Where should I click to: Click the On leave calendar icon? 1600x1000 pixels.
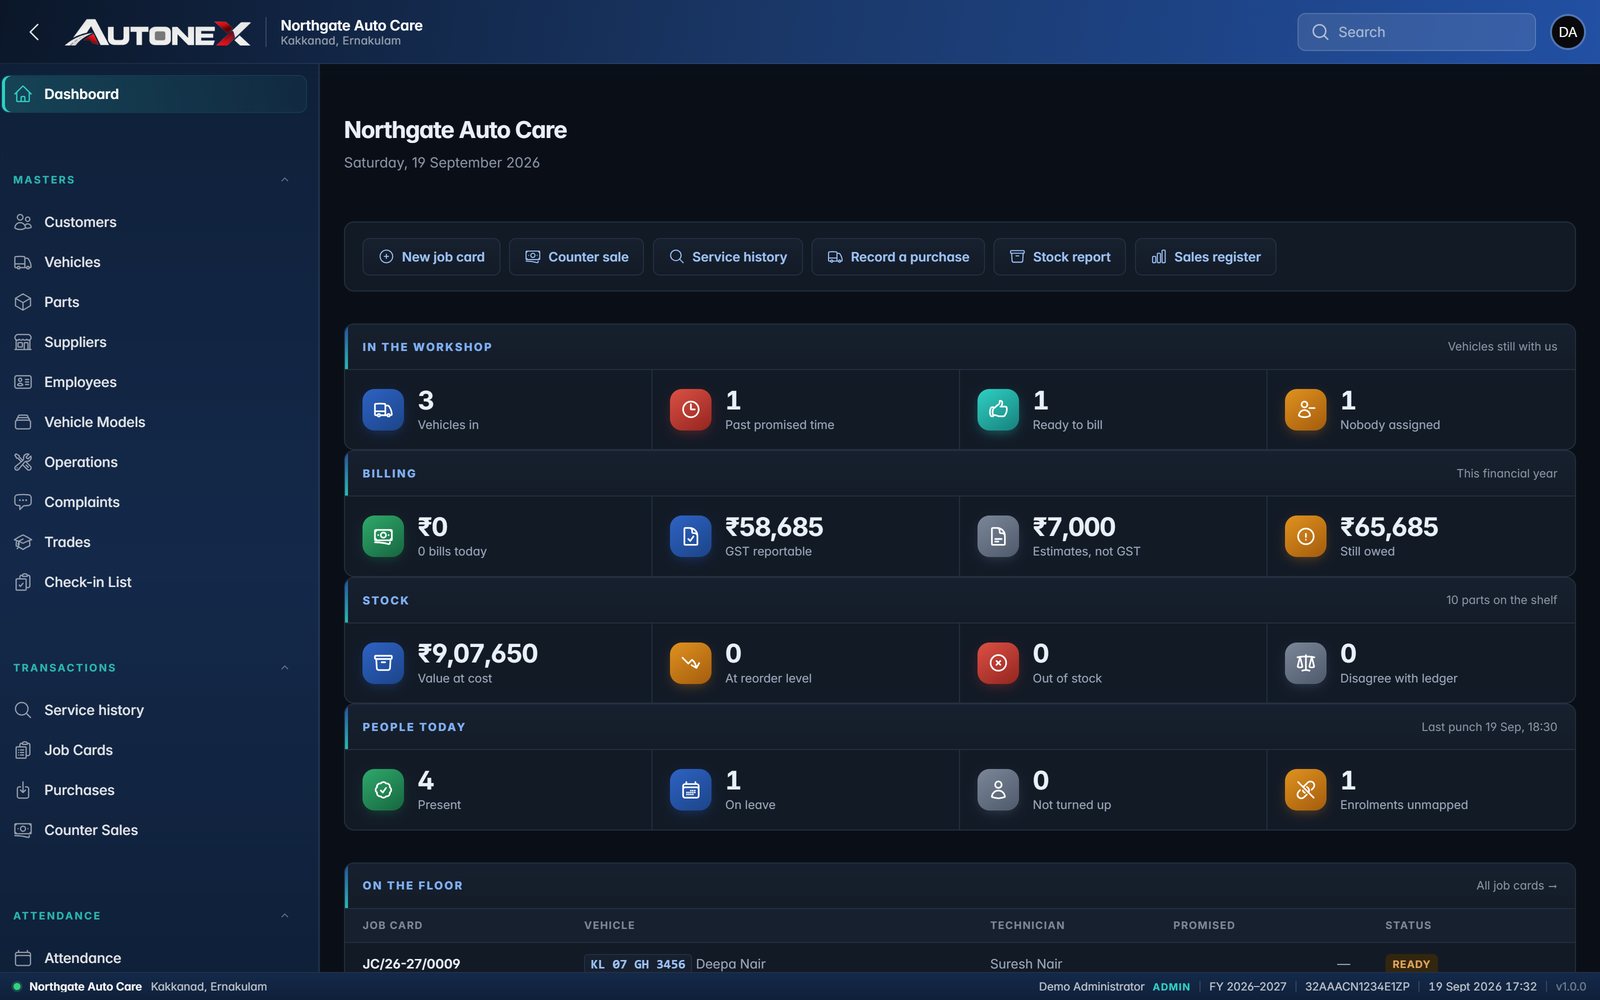pos(690,790)
